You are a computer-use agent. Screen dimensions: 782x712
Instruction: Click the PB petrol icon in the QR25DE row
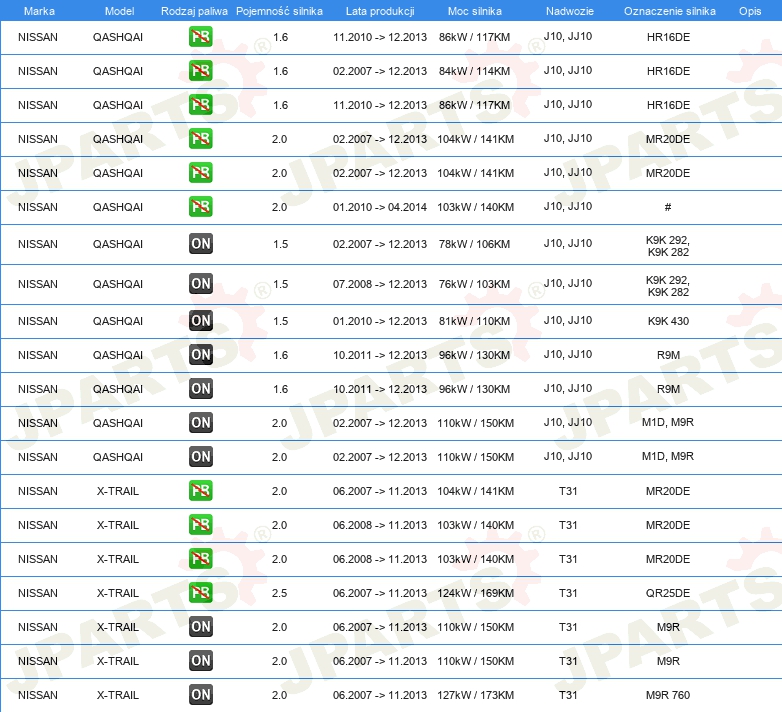(201, 593)
